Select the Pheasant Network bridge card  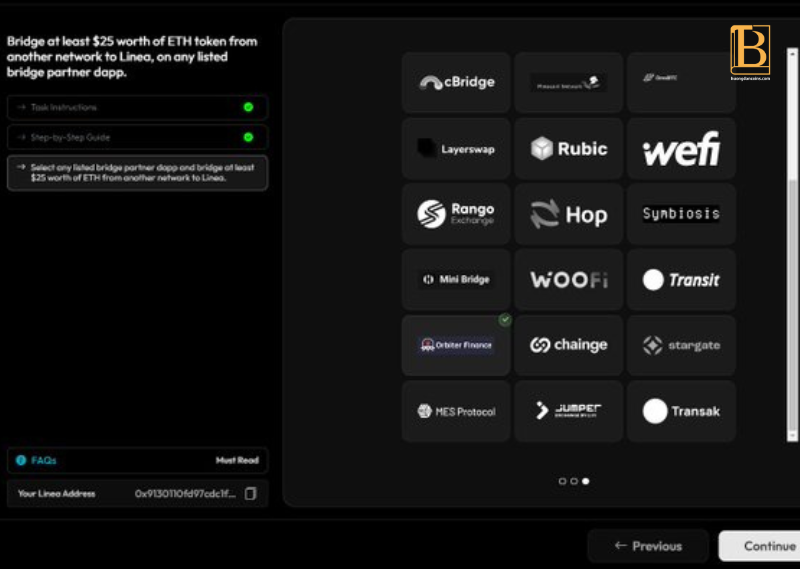pos(568,82)
